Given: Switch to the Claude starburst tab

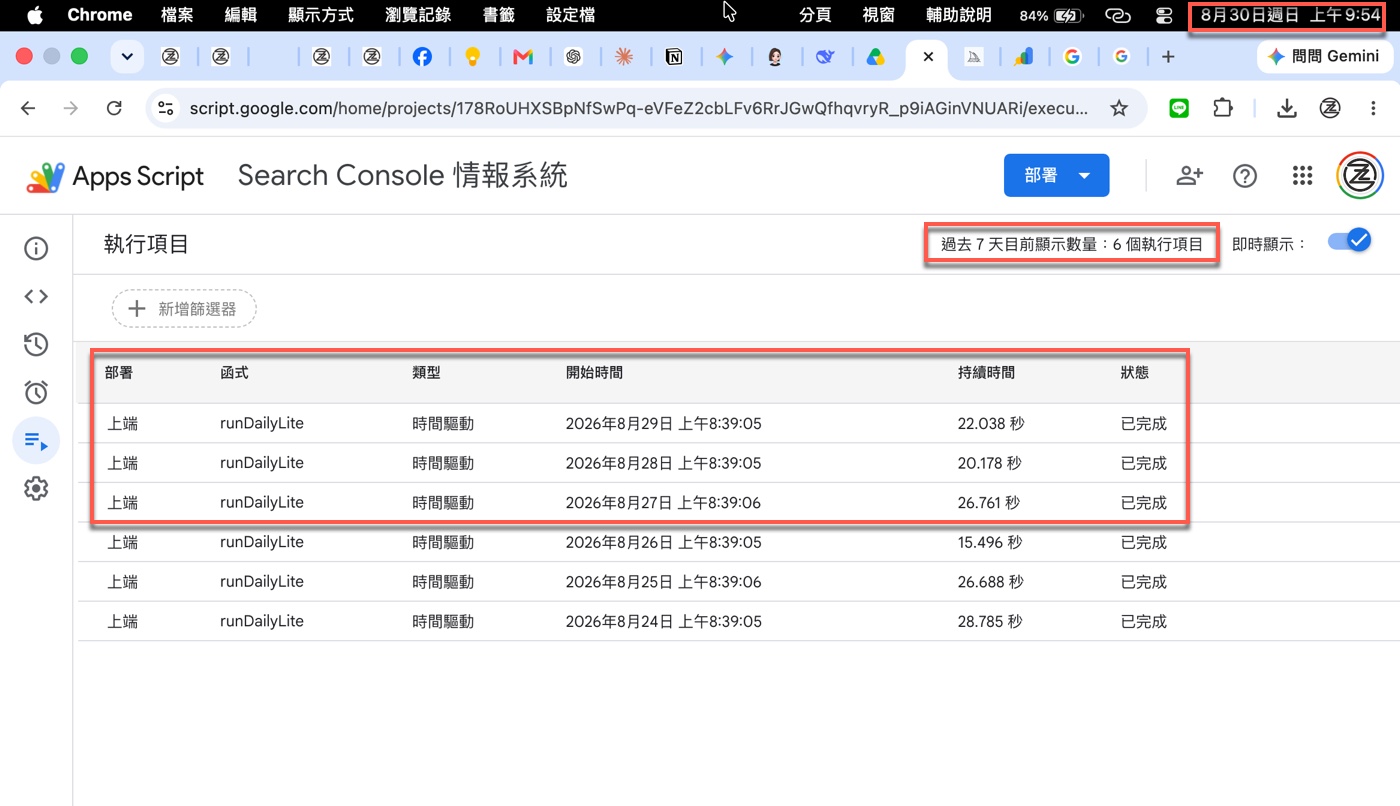Looking at the screenshot, I should 624,57.
